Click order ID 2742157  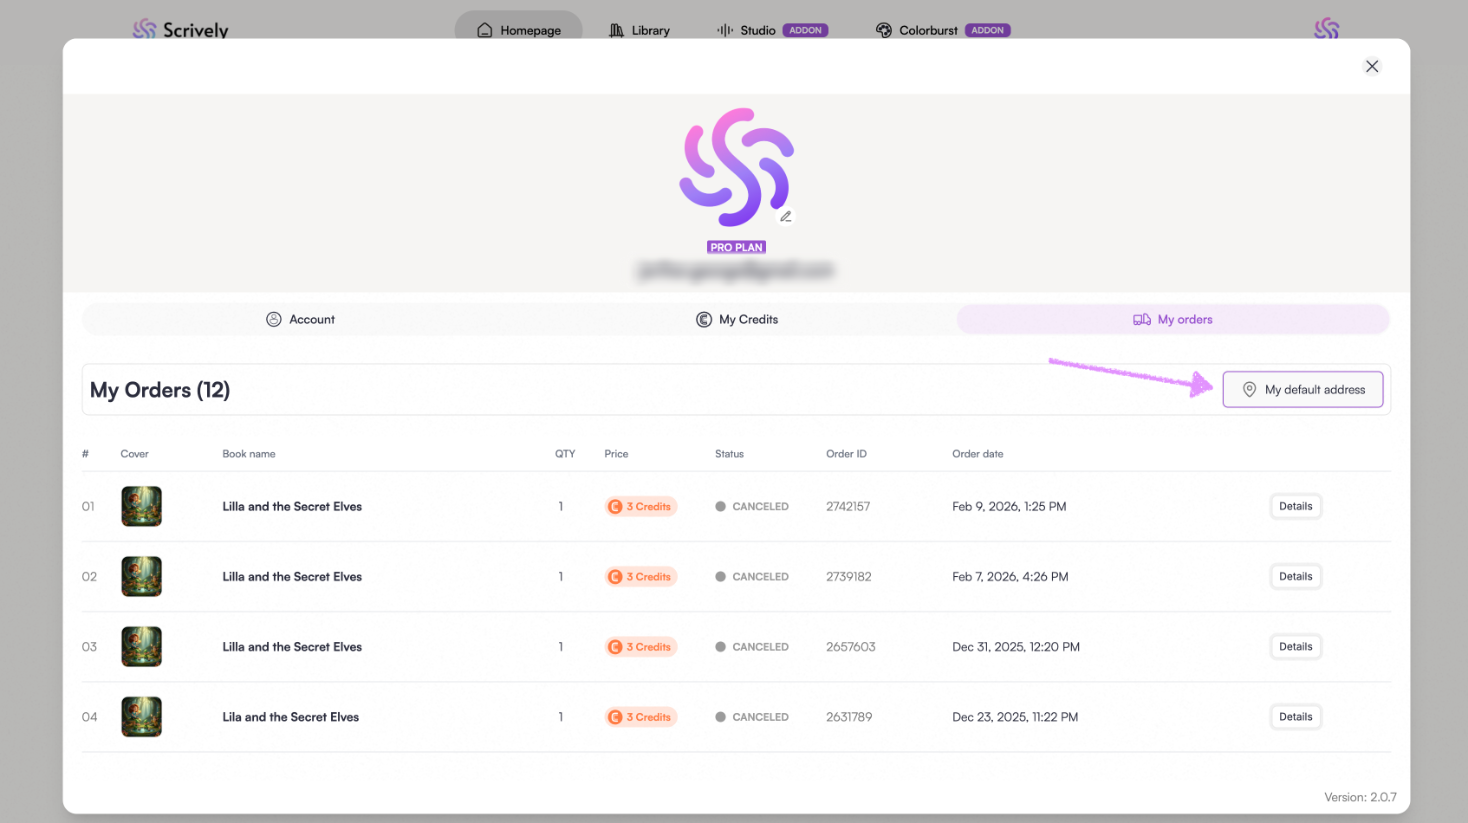coord(848,506)
